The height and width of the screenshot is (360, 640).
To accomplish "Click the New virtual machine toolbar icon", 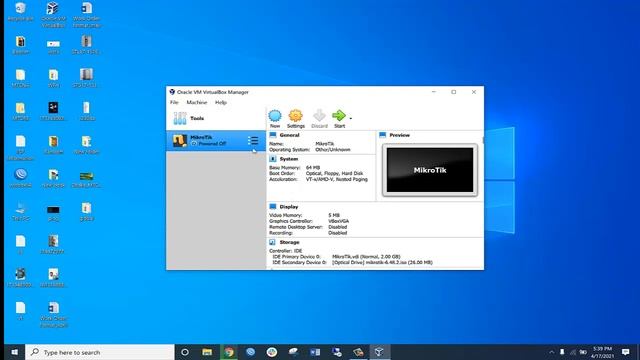I will click(275, 119).
